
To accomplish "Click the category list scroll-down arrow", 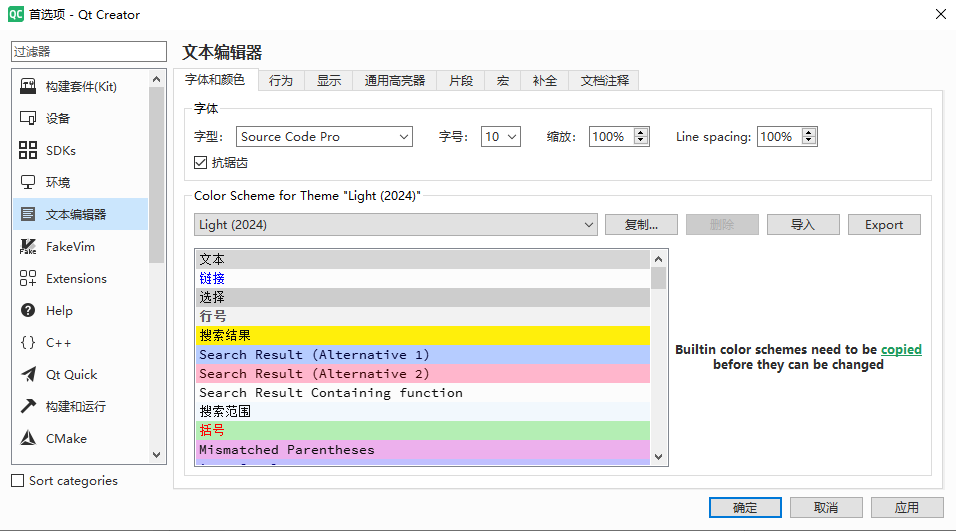I will 157,455.
